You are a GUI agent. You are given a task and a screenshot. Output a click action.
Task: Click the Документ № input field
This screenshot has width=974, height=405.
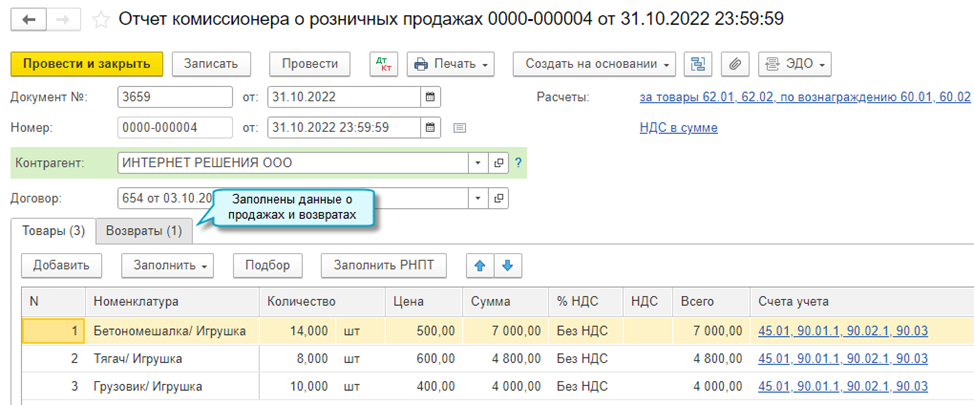pyautogui.click(x=175, y=97)
